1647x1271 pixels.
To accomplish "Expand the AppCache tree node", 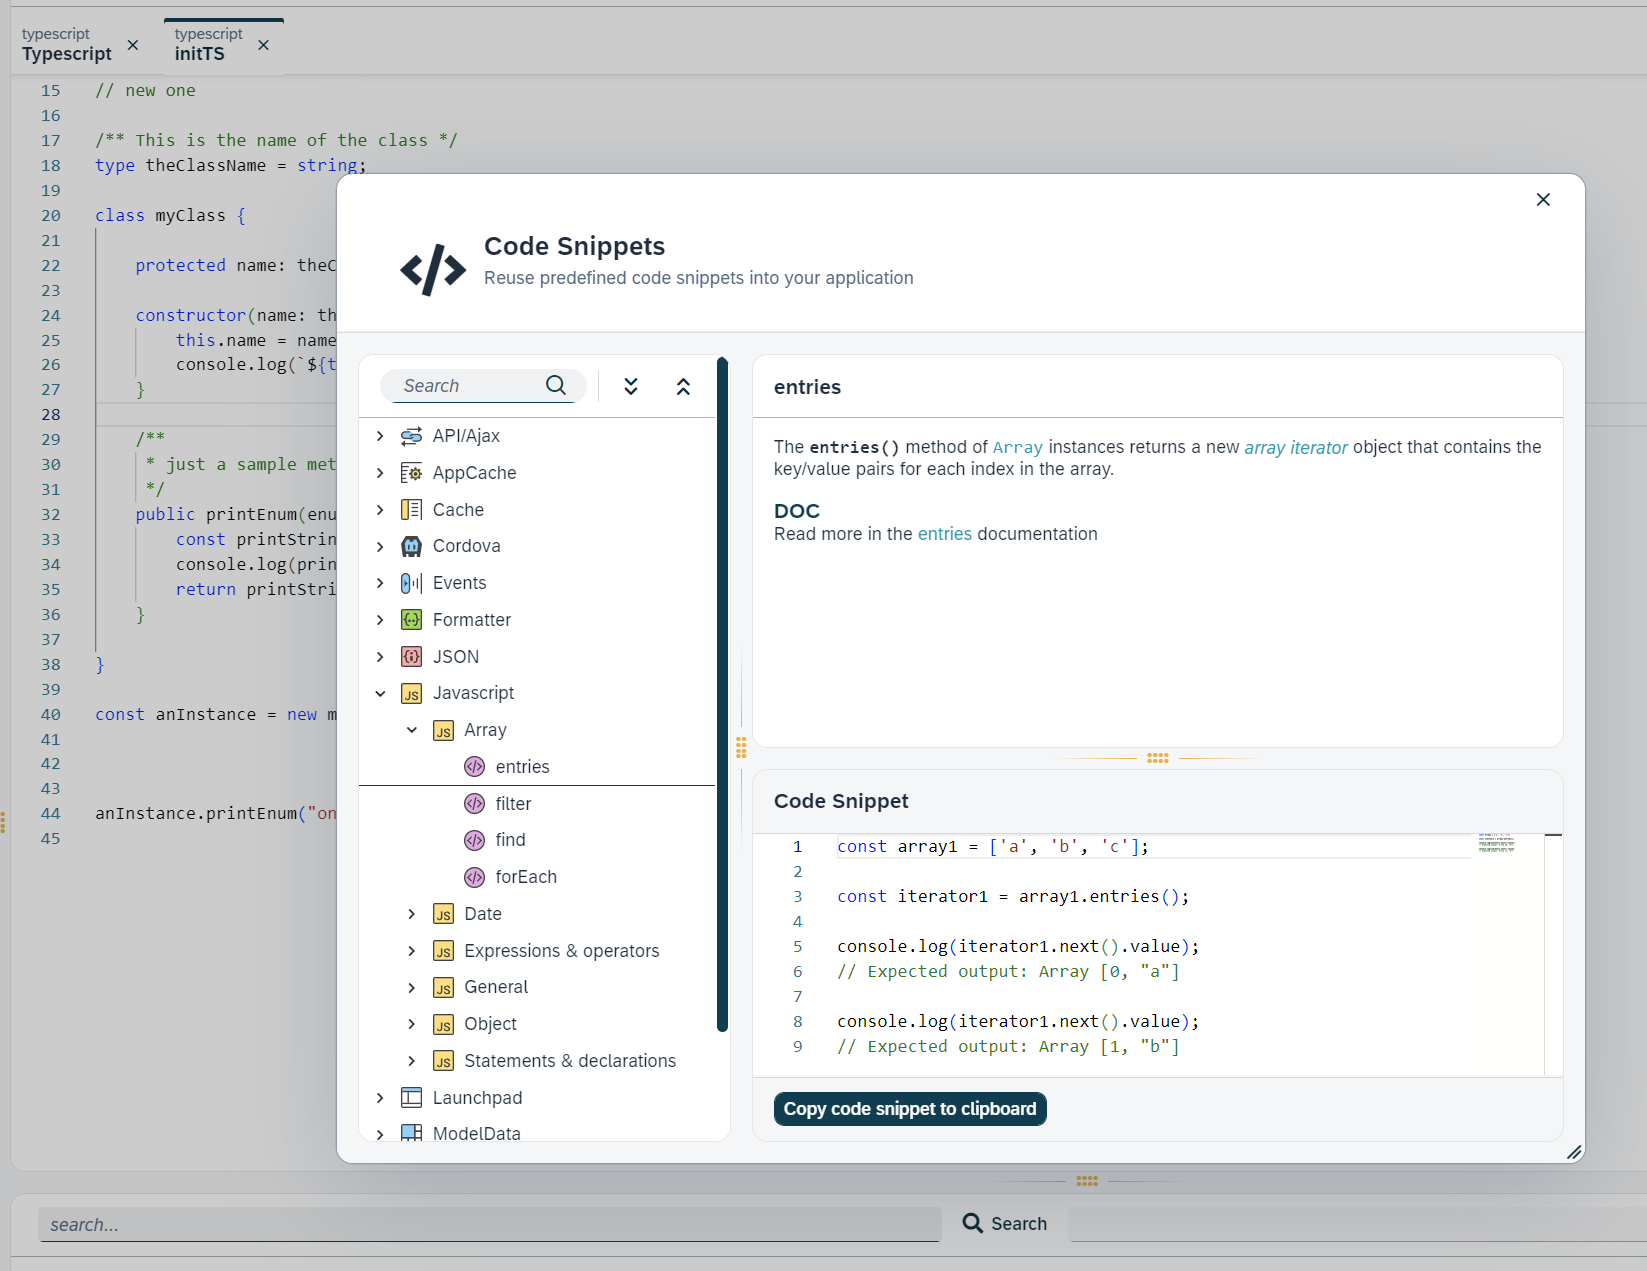I will (380, 473).
